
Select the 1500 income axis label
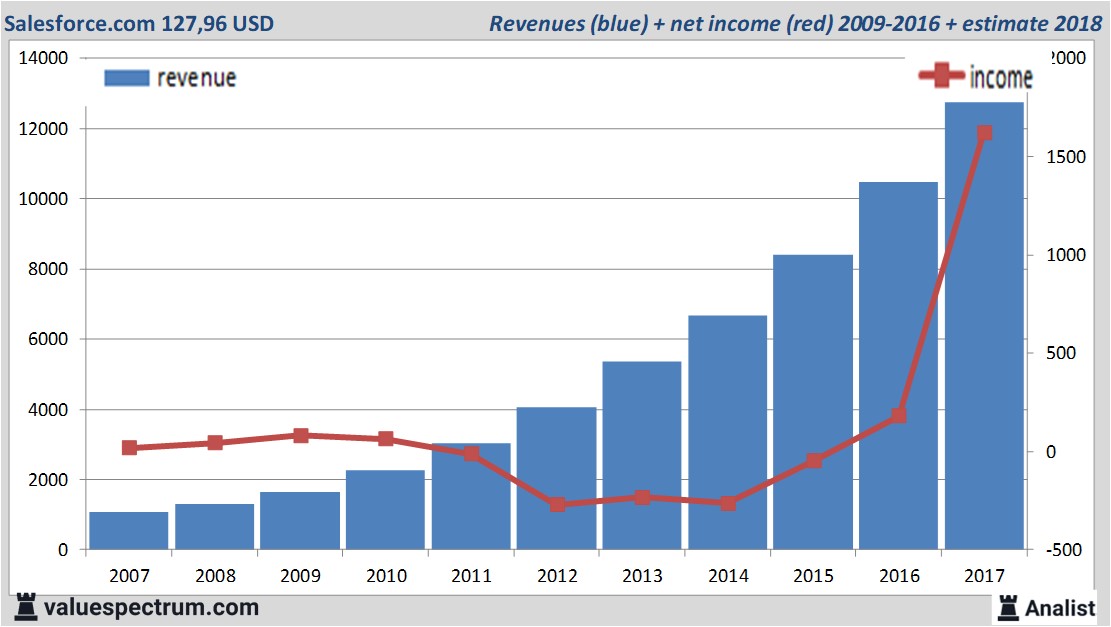click(x=1066, y=157)
